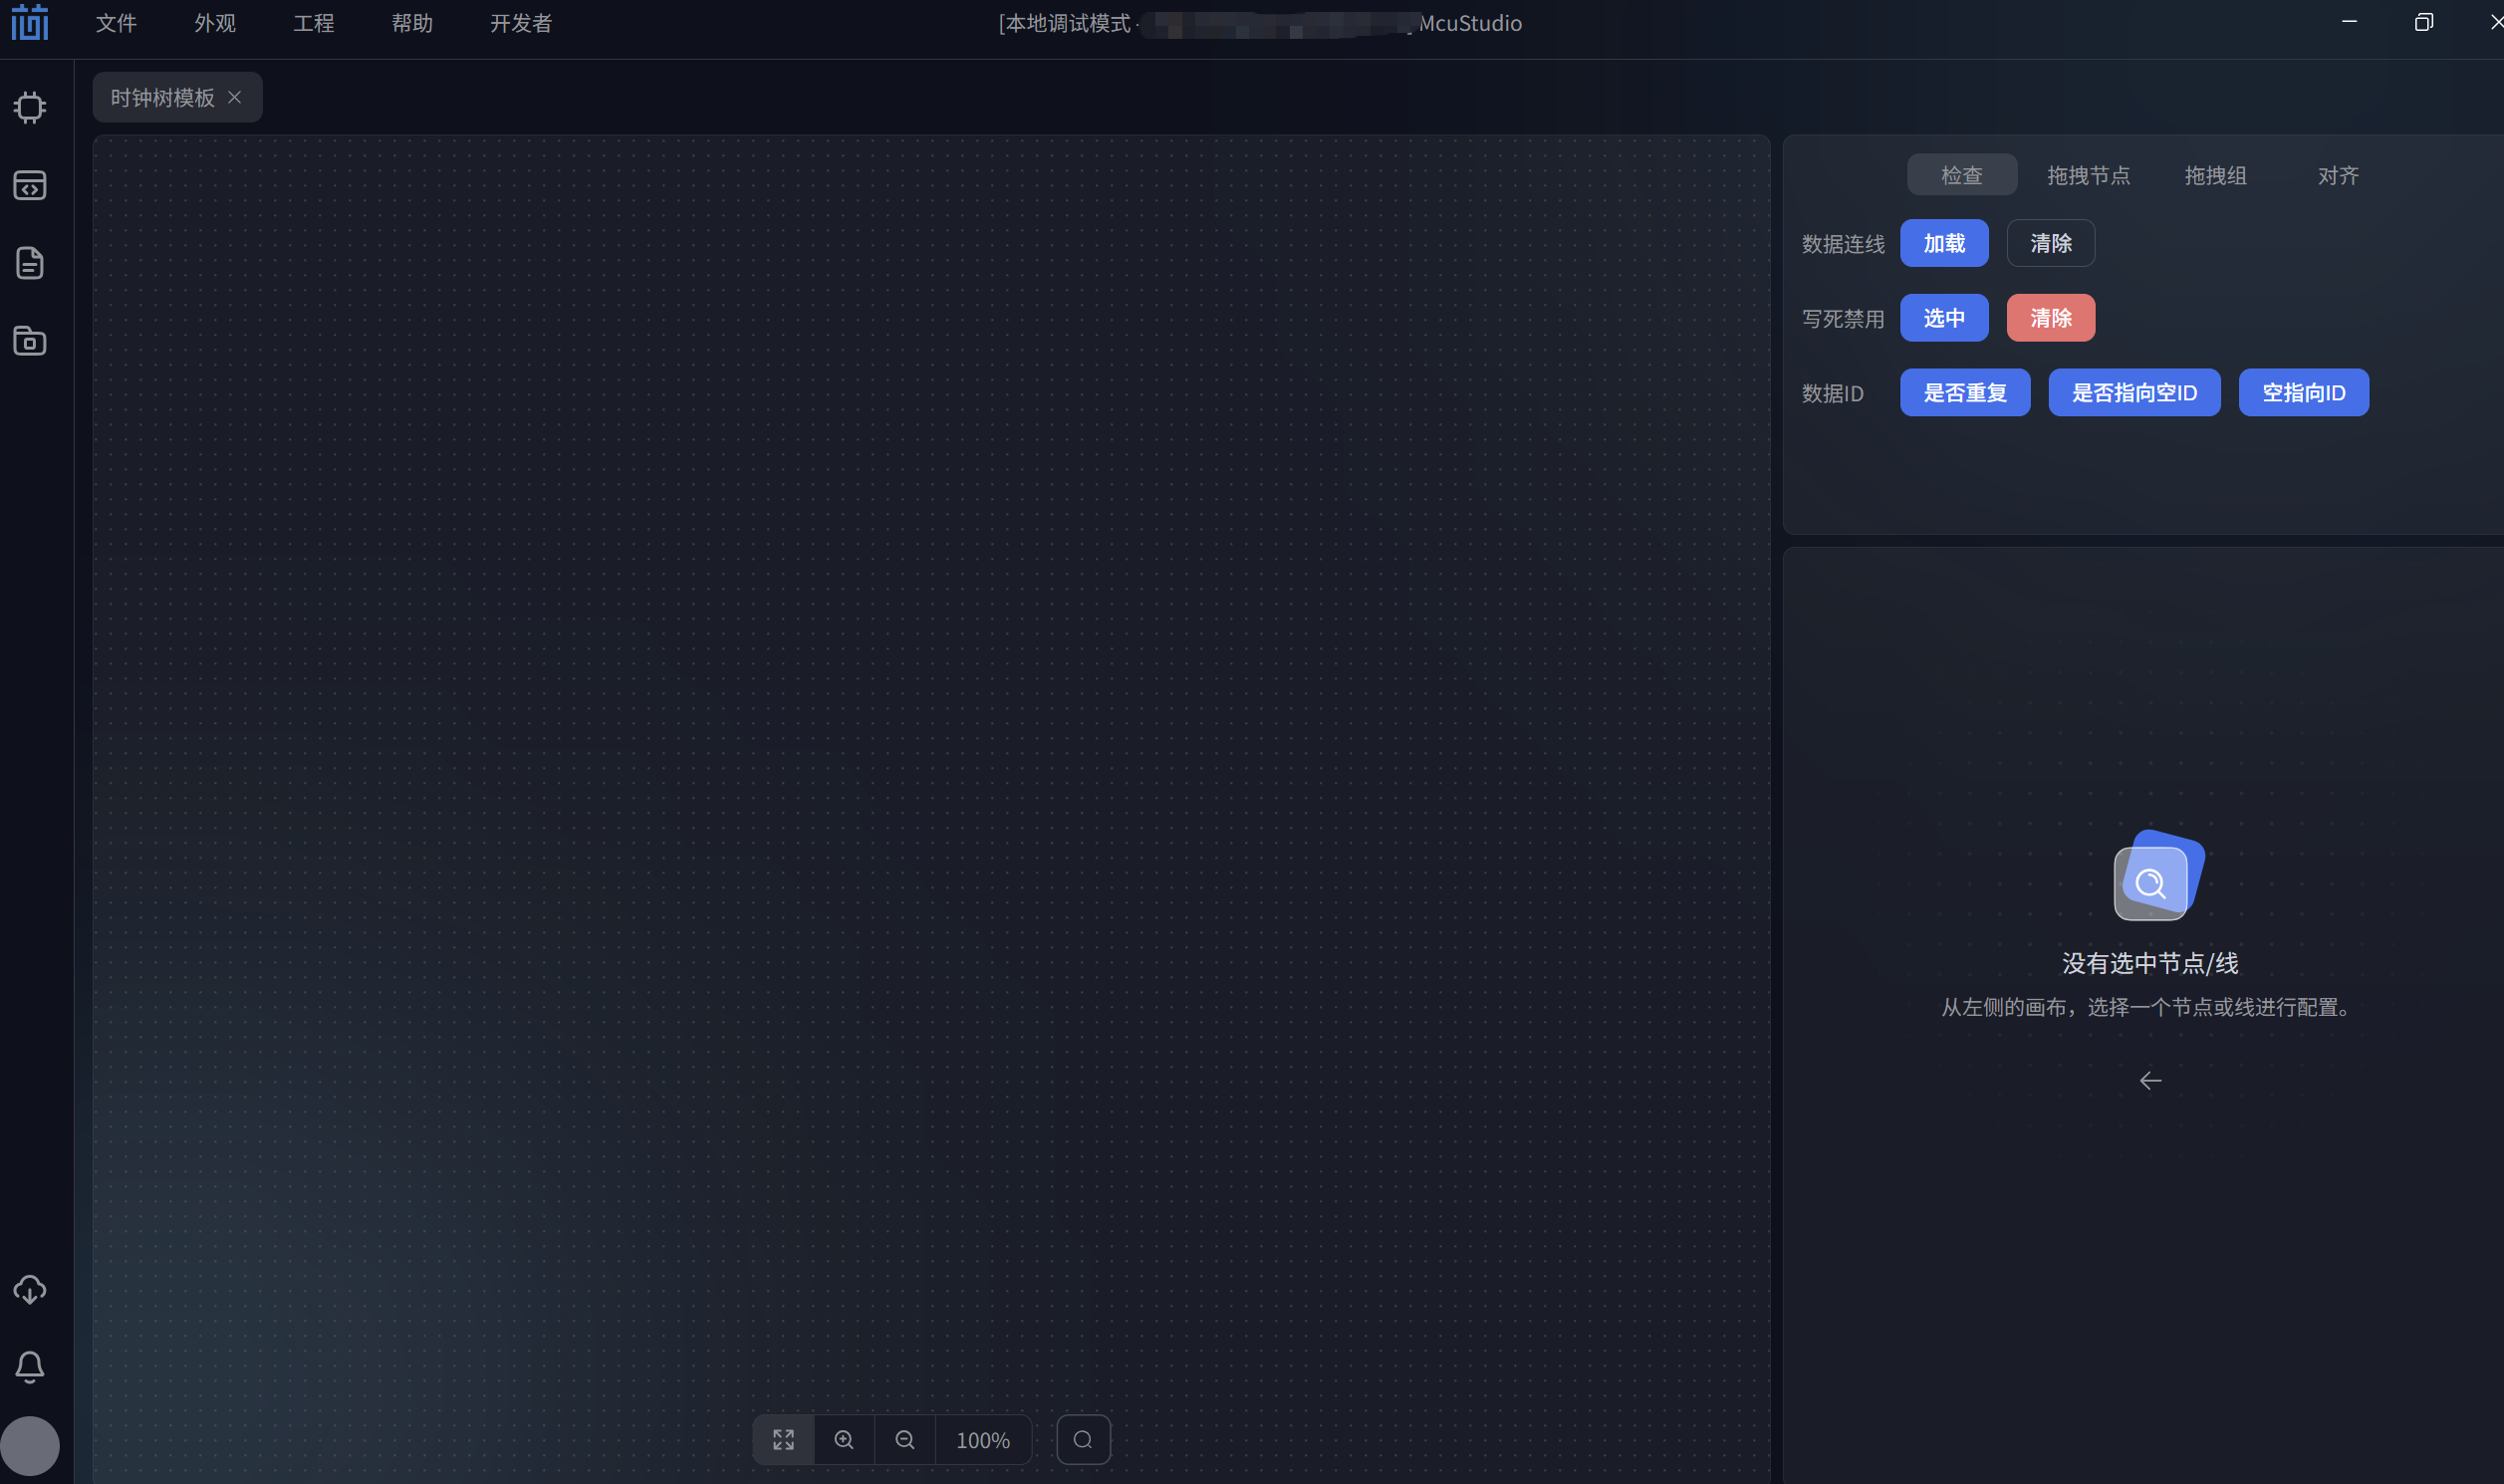Click the user avatar circle
Viewport: 2504px width, 1484px height.
point(30,1446)
